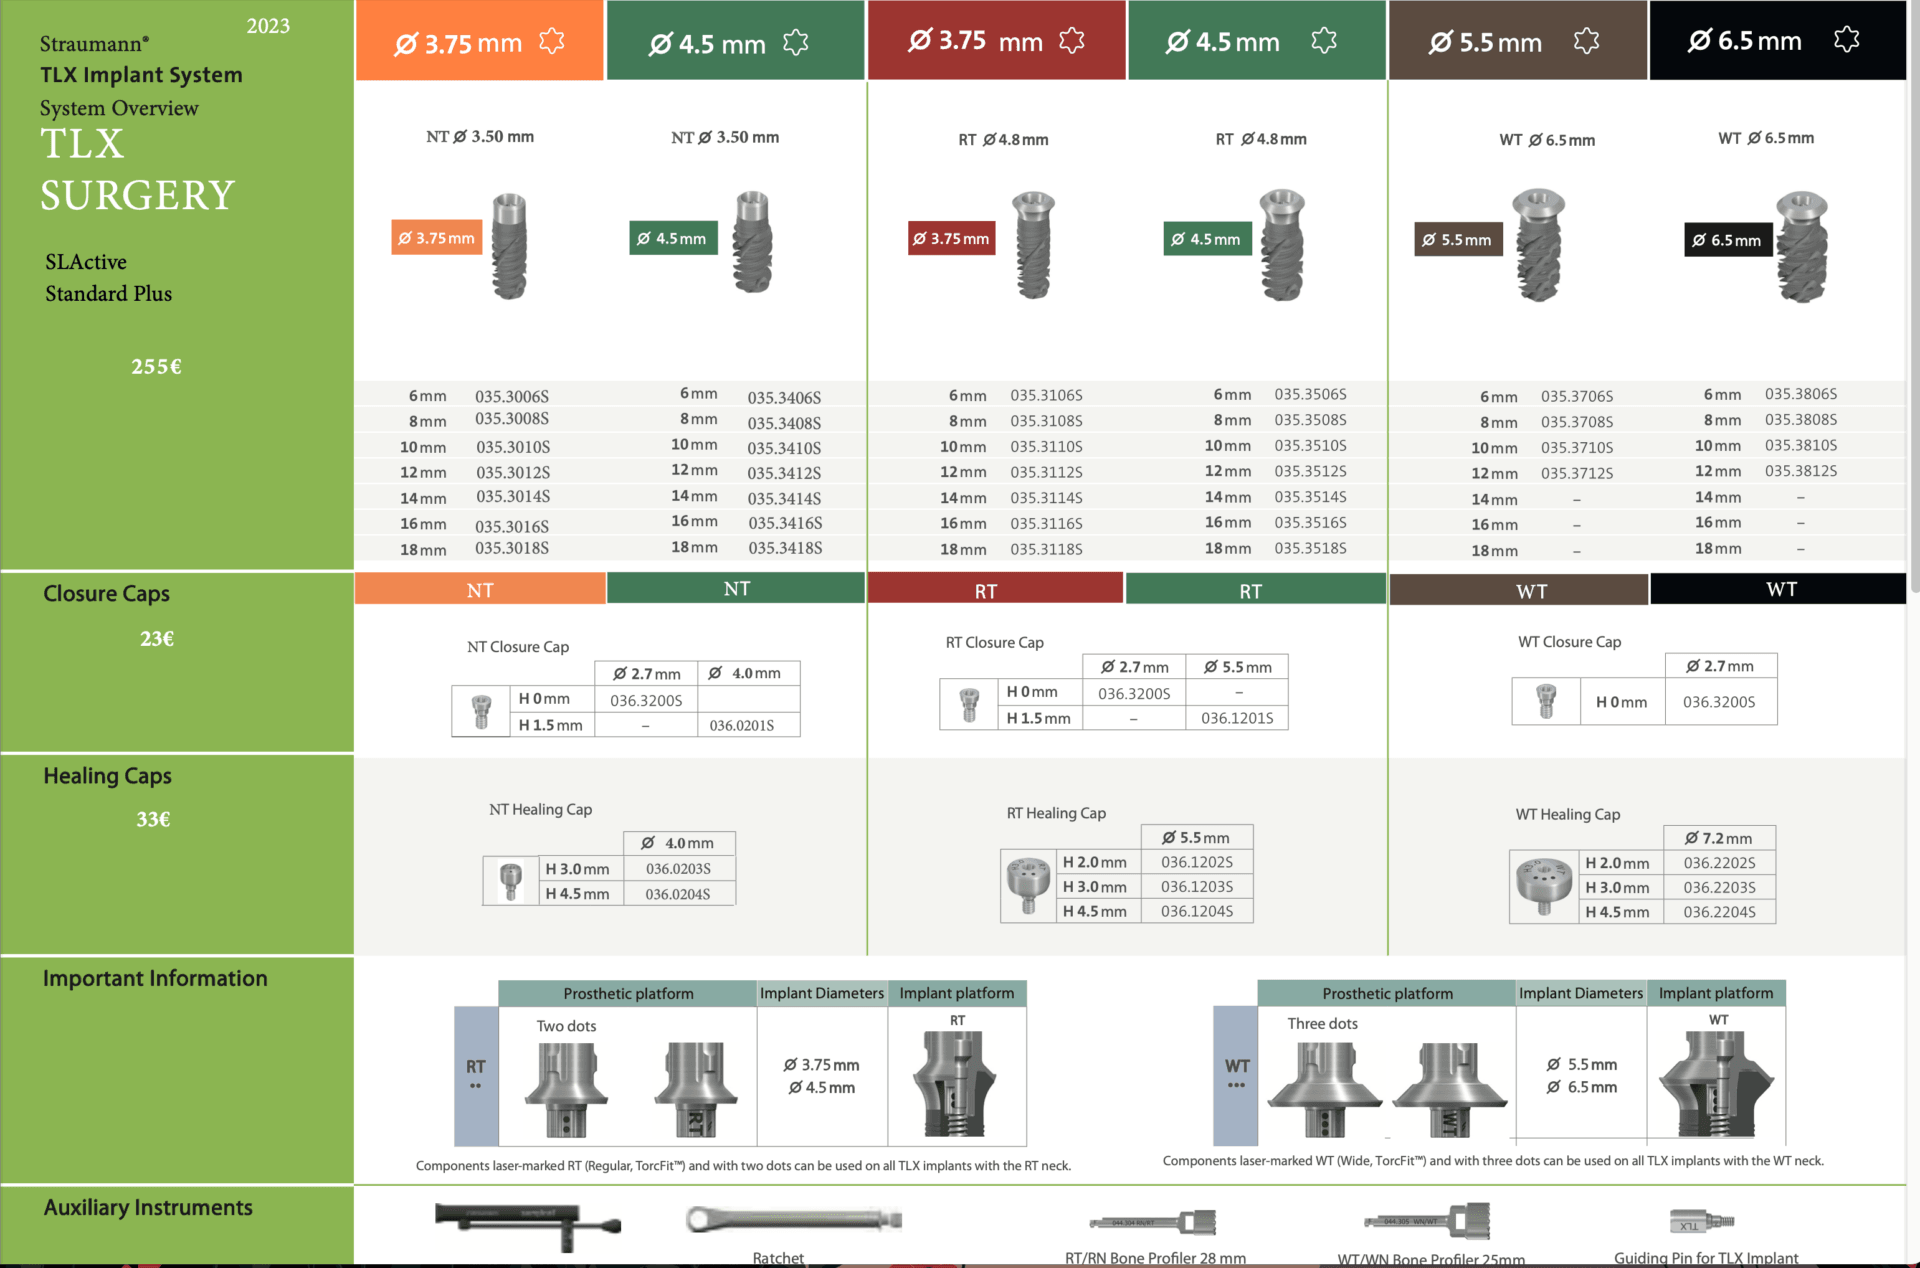Click the orange 3.75 mm diameter badge
Screen dimensions: 1920x1268
(437, 238)
